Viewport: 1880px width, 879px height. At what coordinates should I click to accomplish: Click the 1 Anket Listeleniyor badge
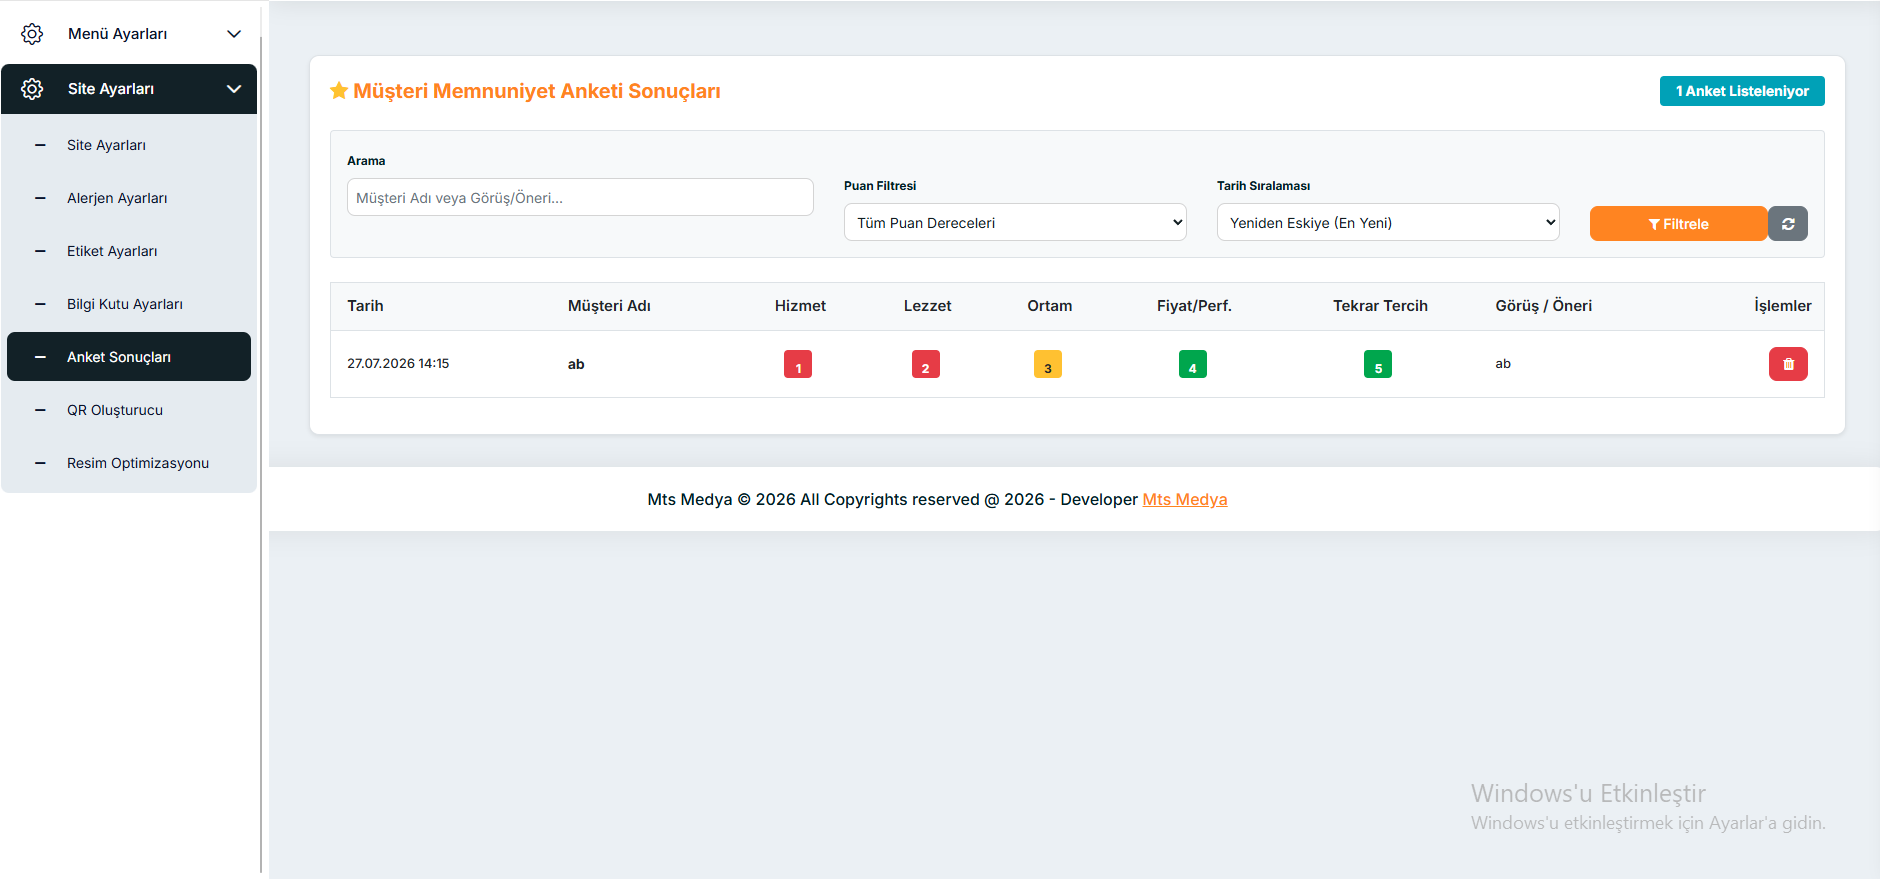pos(1742,91)
